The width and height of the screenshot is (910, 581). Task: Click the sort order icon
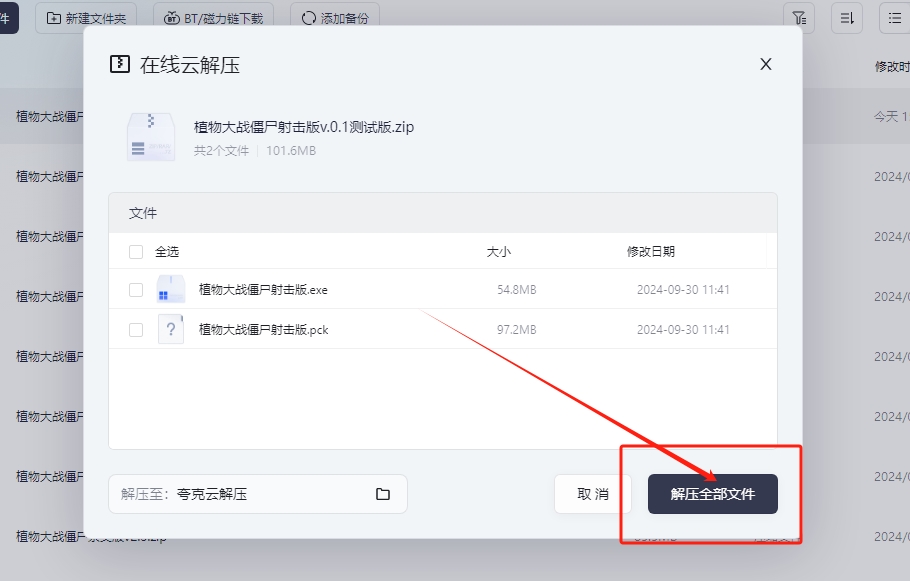[847, 18]
